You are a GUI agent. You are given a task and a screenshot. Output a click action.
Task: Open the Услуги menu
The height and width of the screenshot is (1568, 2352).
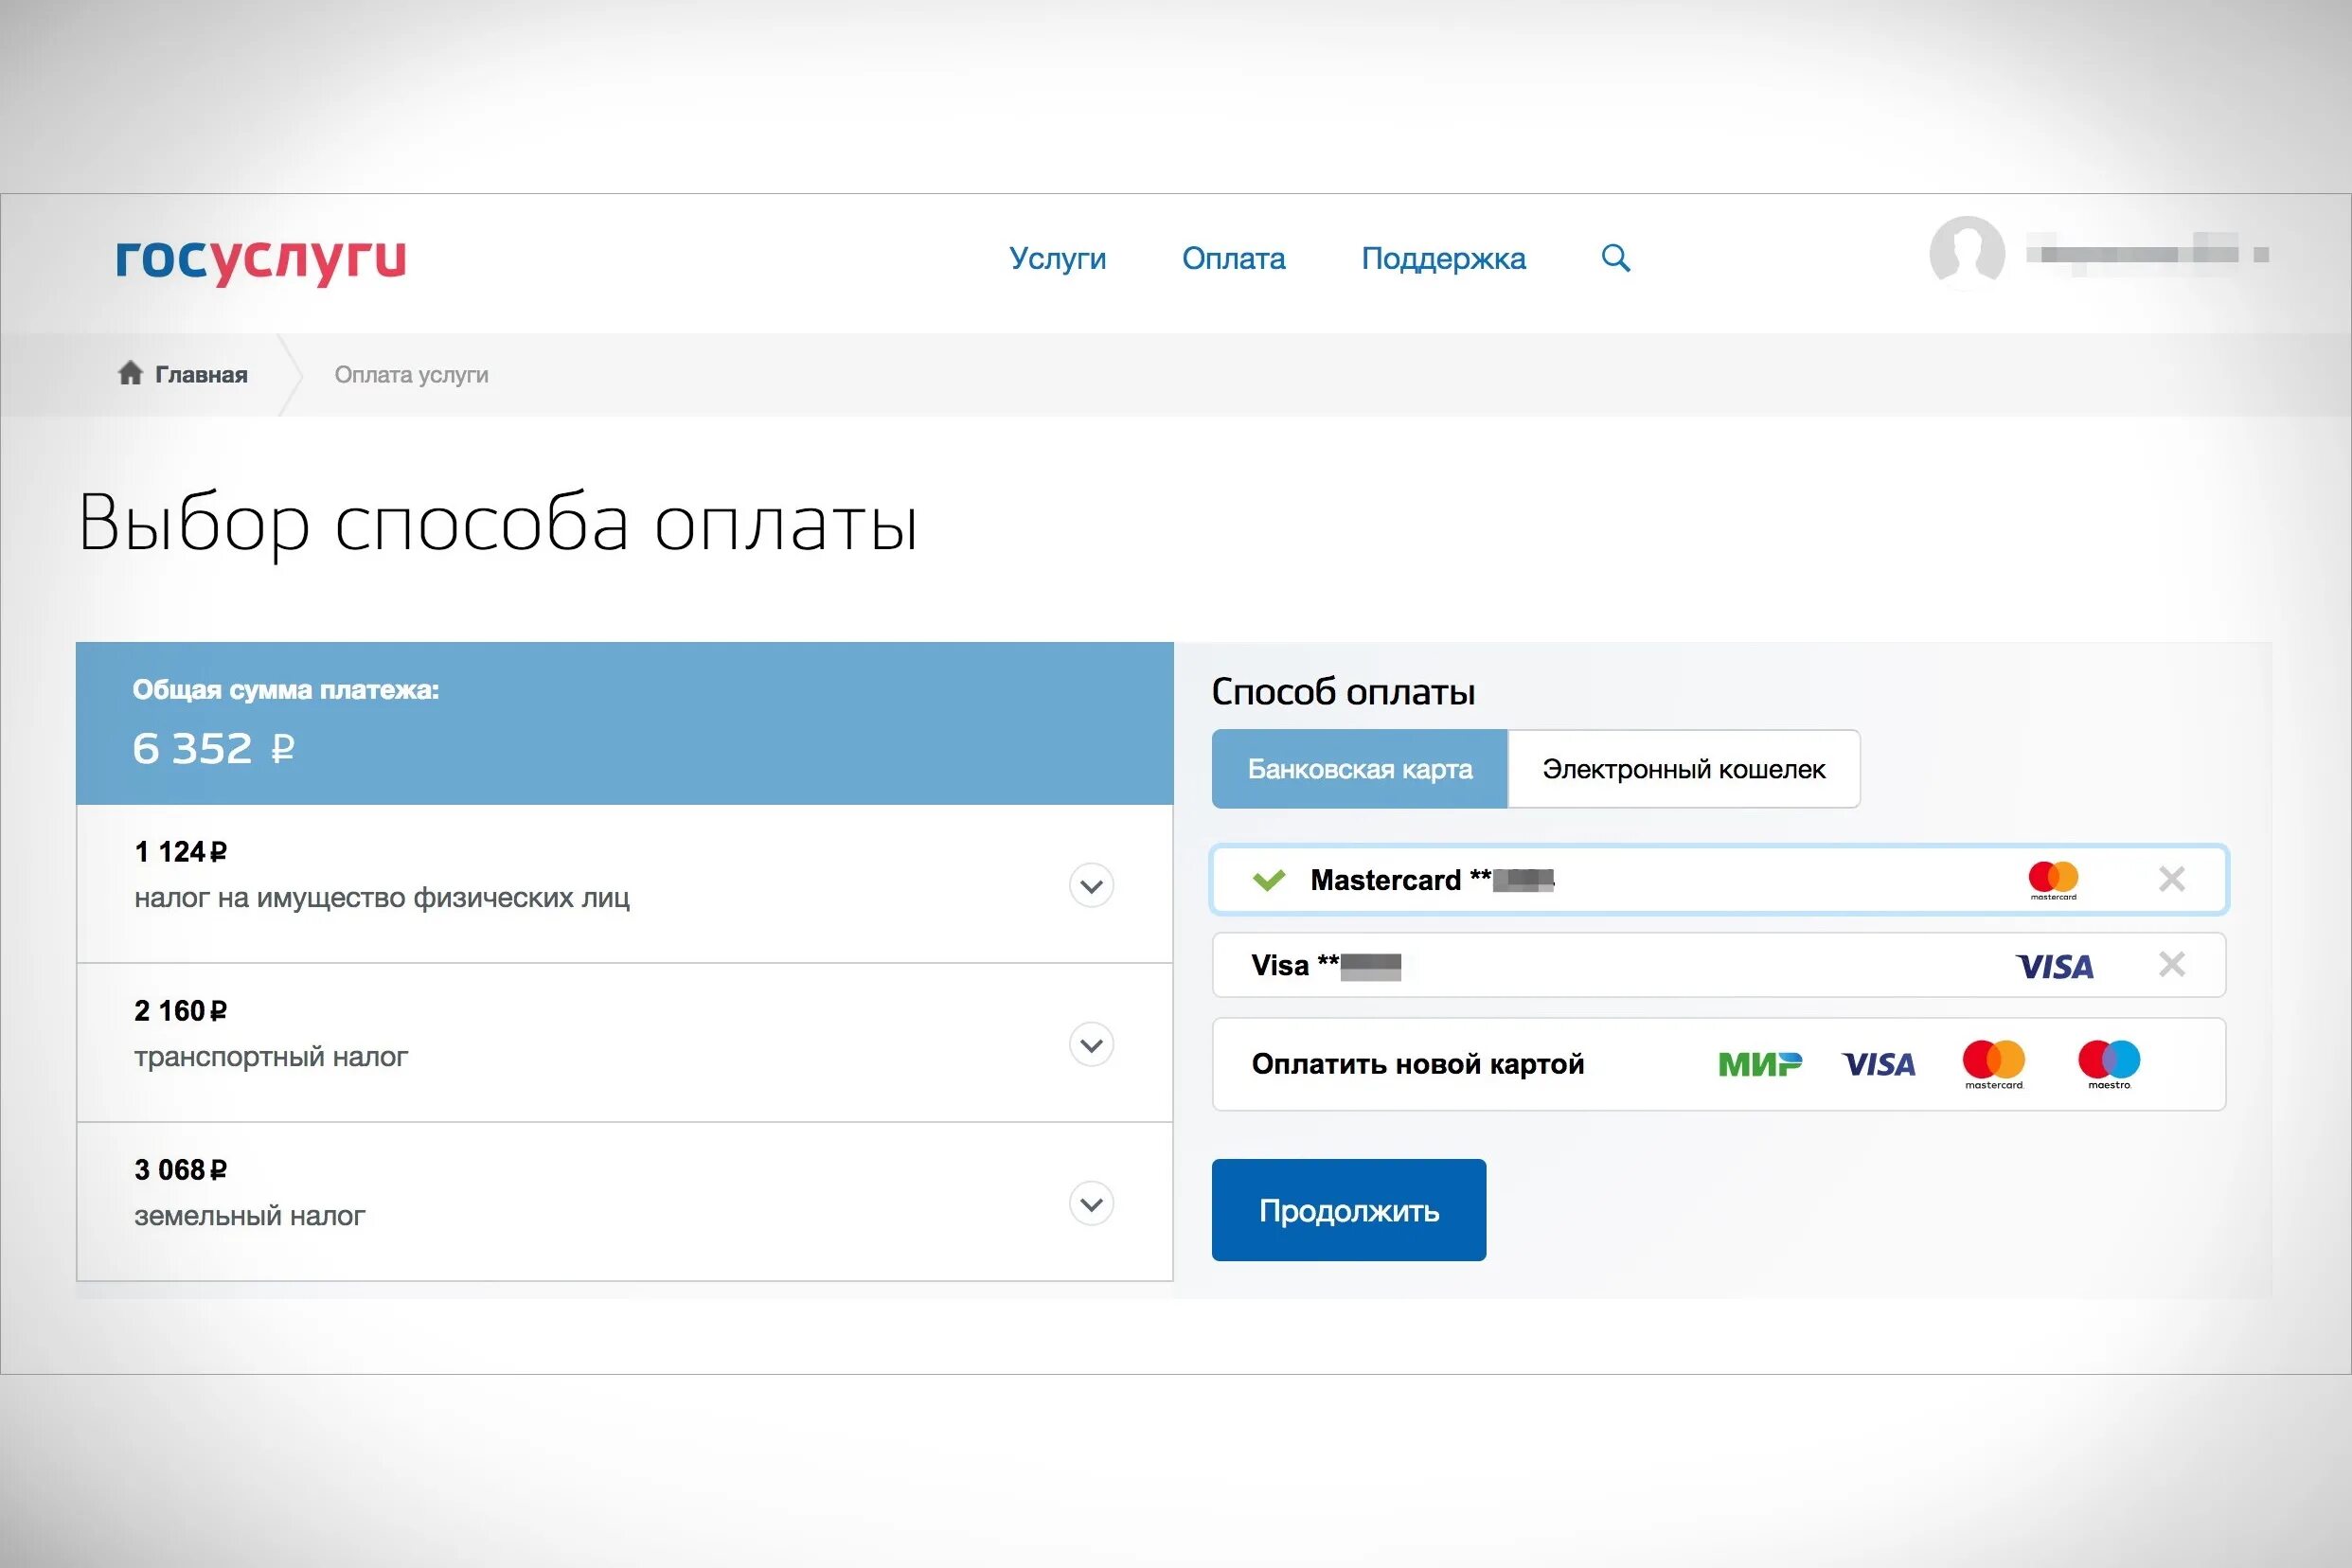click(1057, 258)
